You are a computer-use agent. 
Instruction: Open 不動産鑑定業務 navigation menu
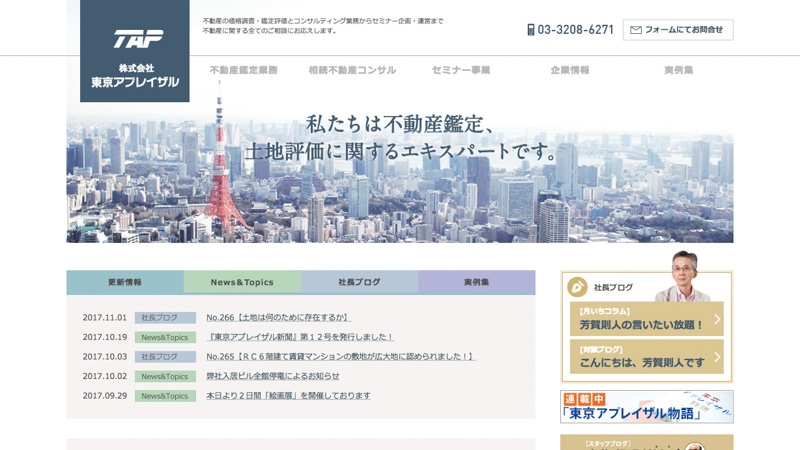(x=243, y=70)
